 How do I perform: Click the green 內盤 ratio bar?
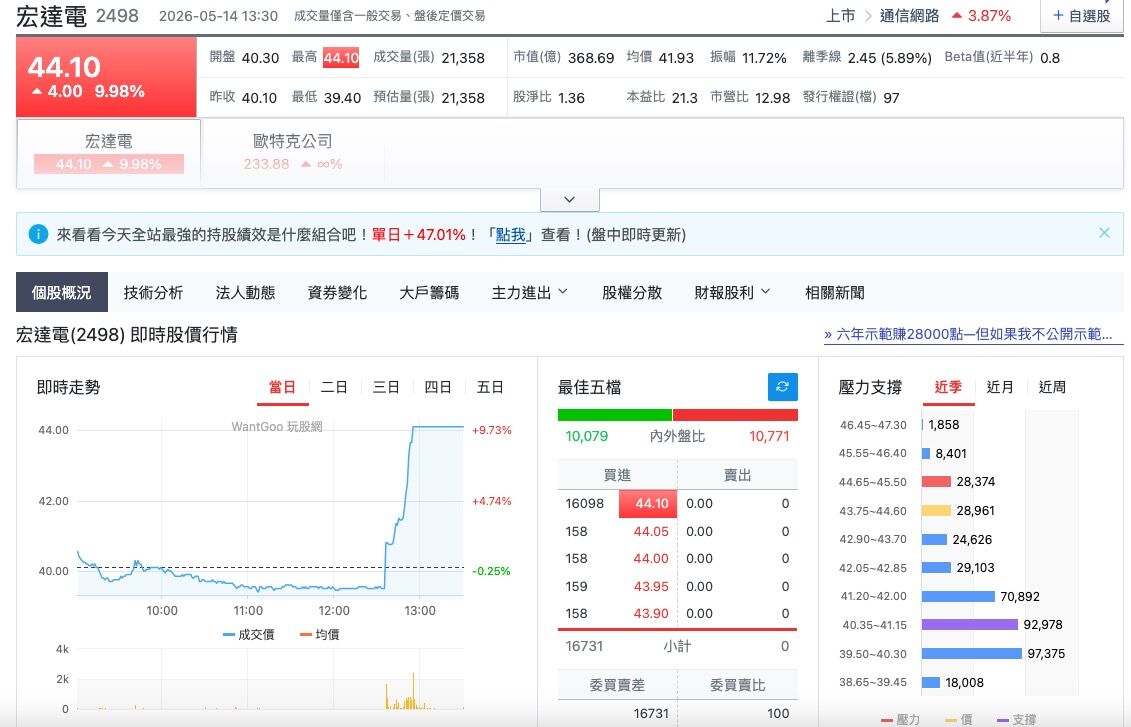pos(615,415)
